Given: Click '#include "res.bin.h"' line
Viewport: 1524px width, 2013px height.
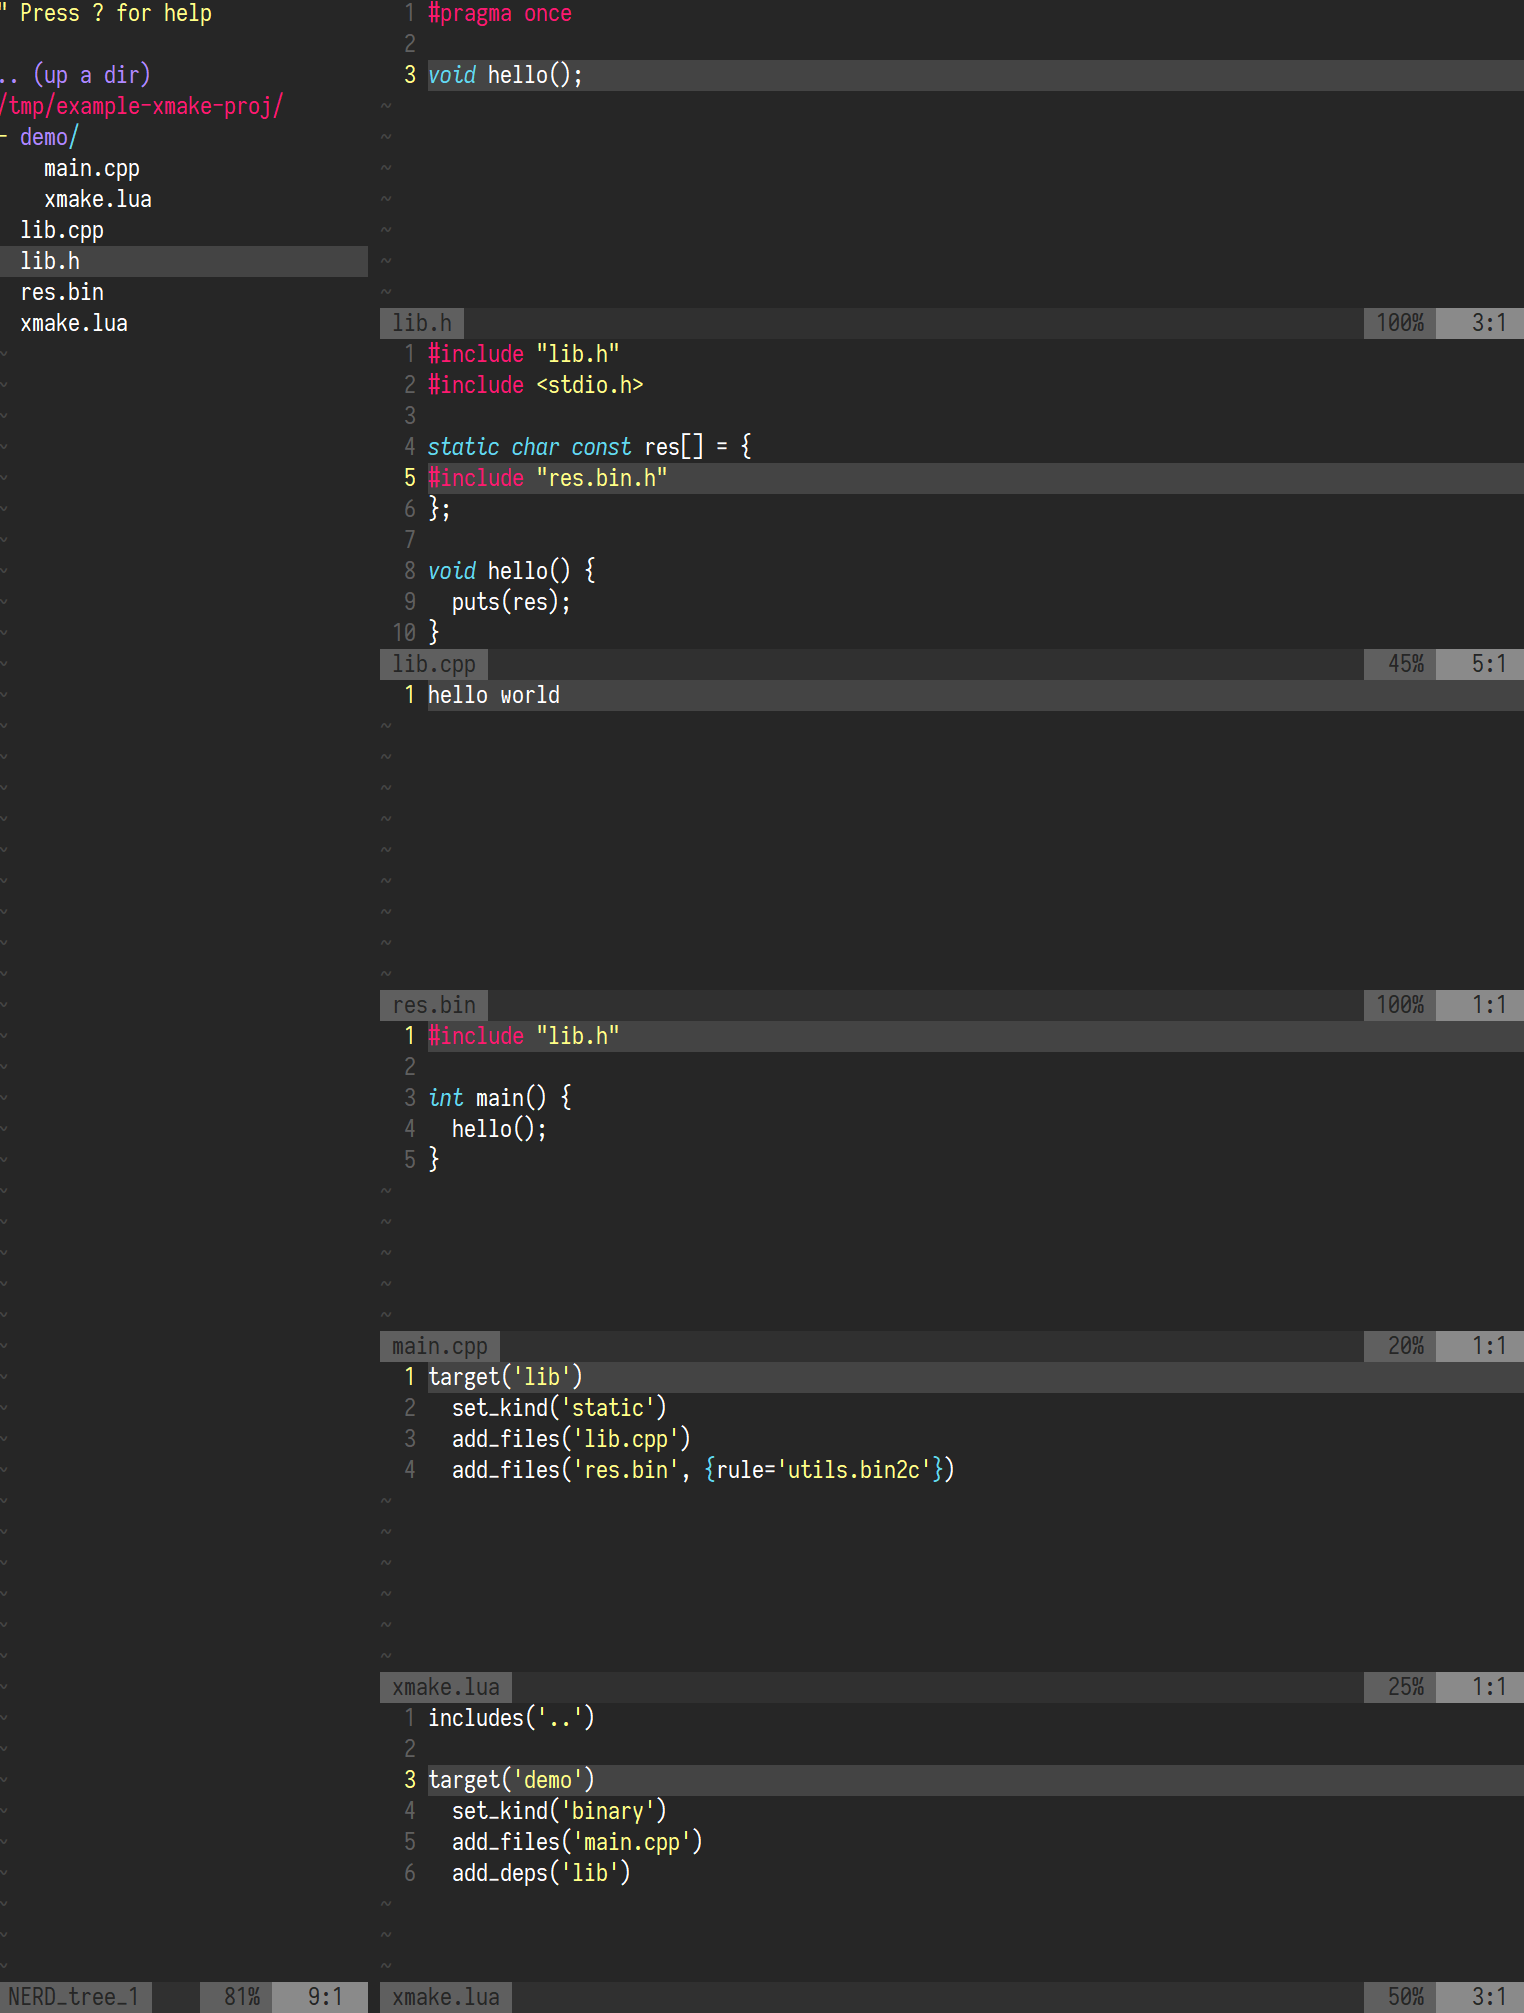Looking at the screenshot, I should [x=548, y=478].
